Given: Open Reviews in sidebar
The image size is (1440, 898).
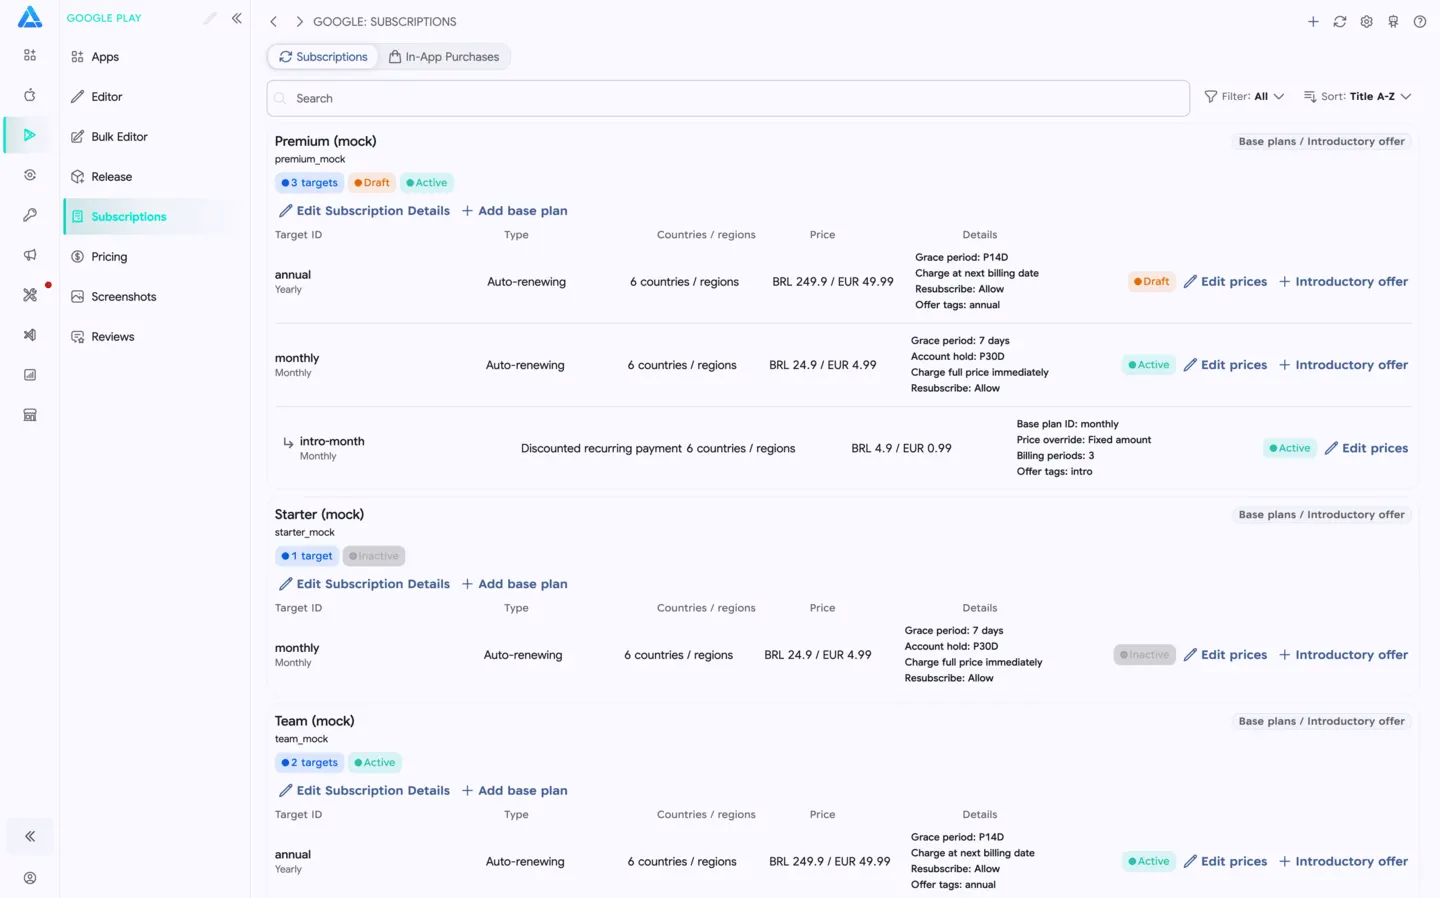Looking at the screenshot, I should 152,337.
